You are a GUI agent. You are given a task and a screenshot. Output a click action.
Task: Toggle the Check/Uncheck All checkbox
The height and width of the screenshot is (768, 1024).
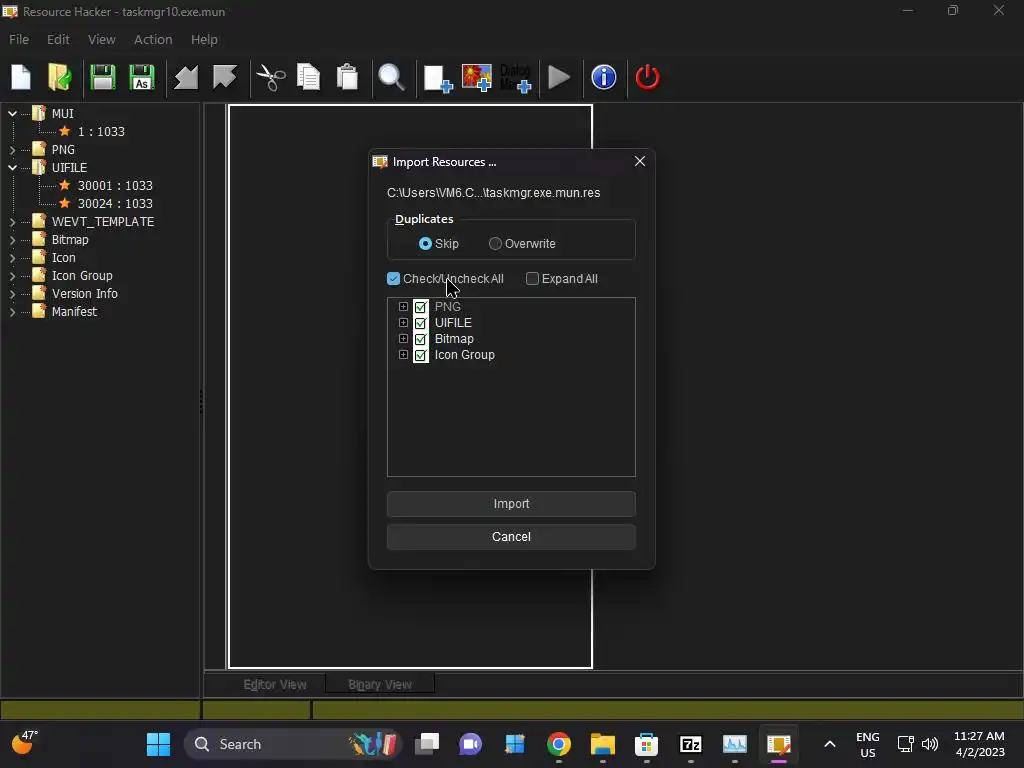(x=393, y=279)
